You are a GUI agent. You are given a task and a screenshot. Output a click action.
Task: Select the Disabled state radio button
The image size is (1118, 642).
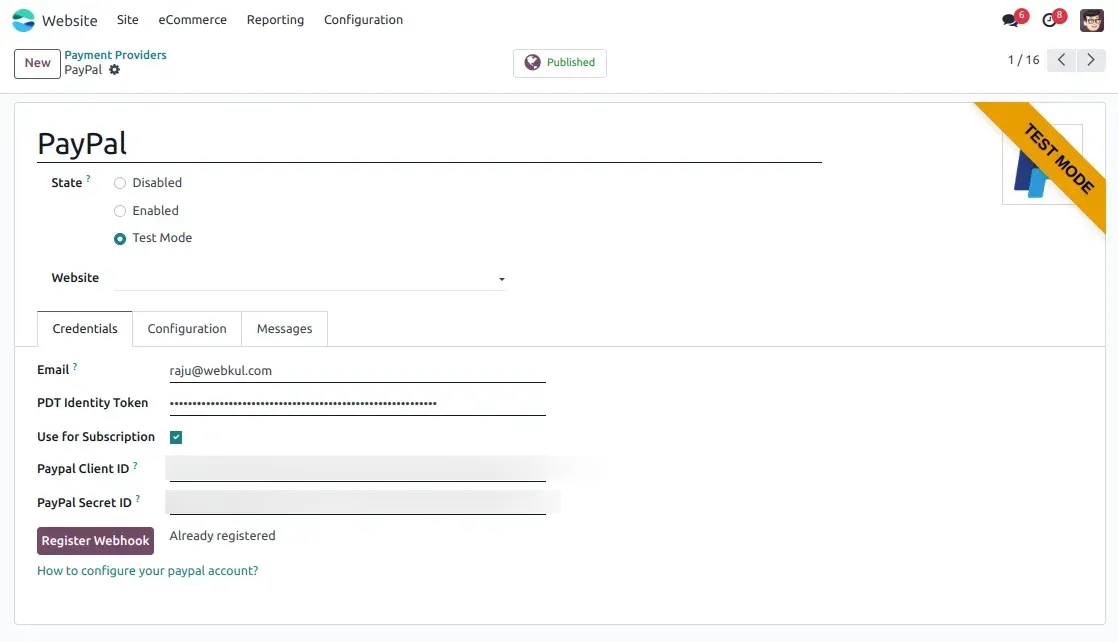click(120, 182)
